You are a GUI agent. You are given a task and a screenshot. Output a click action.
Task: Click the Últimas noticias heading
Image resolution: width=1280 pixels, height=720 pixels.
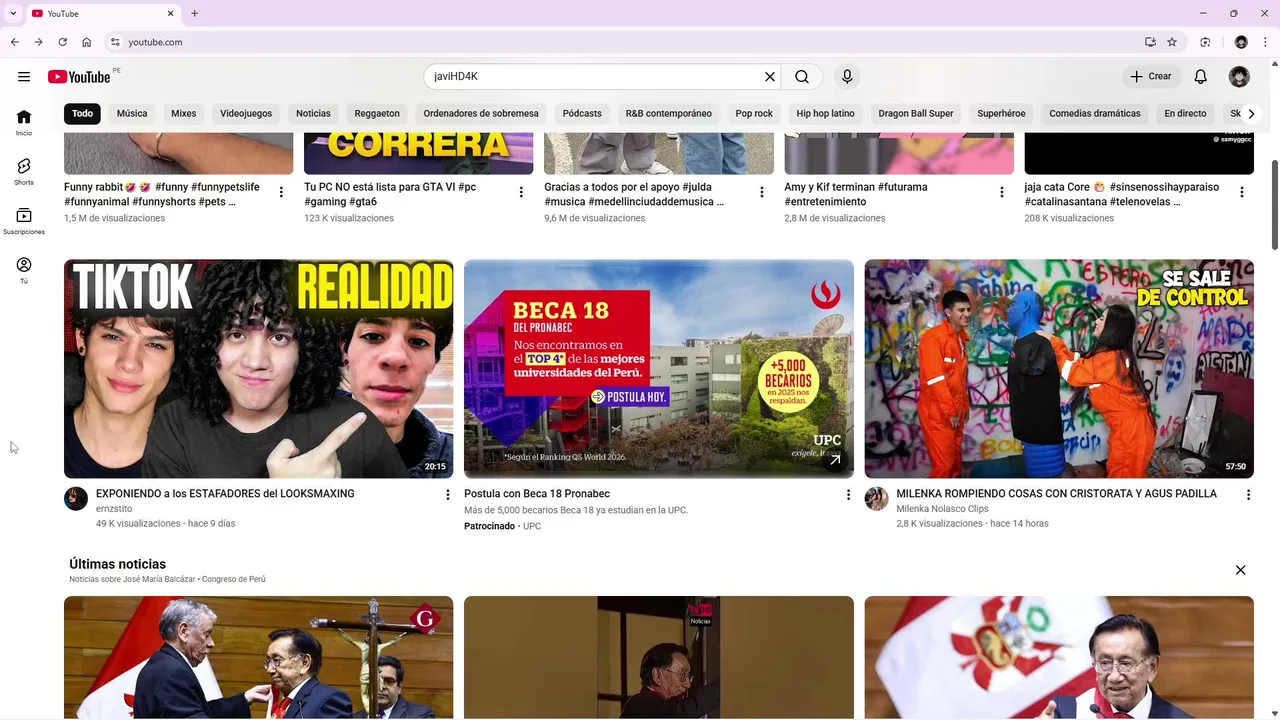click(x=118, y=564)
